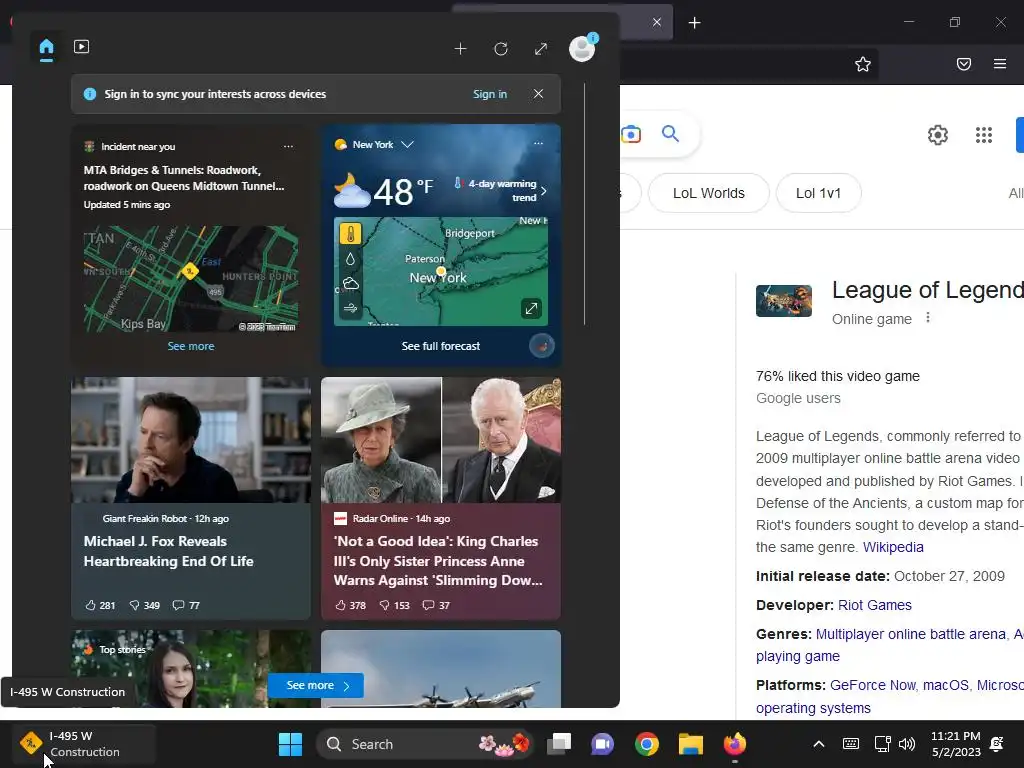Open the macOS platform link

click(x=946, y=685)
